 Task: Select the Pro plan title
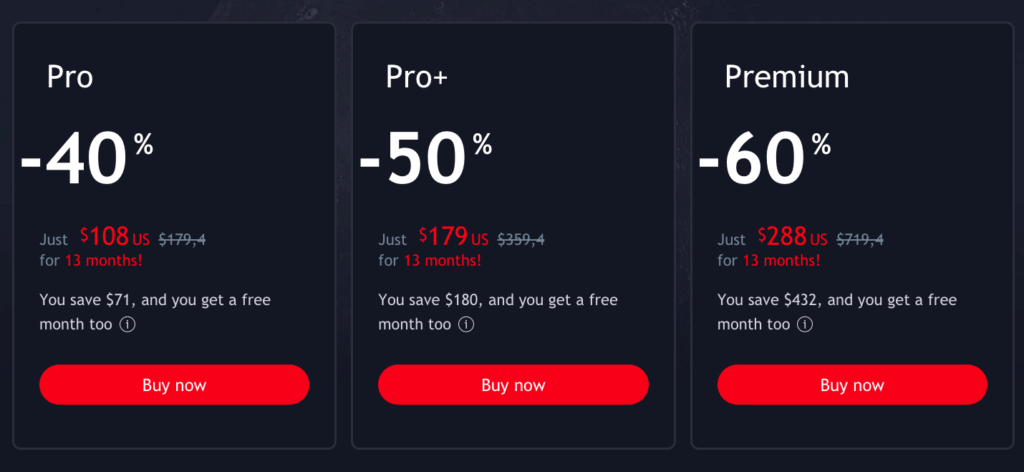pos(70,77)
